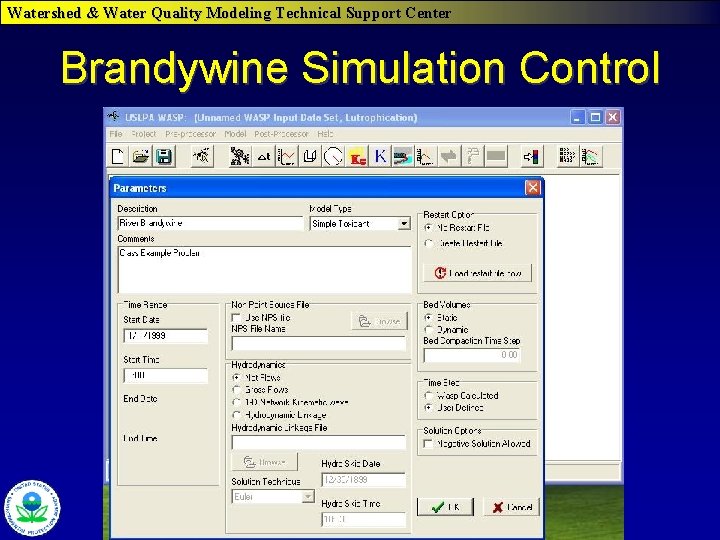
Task: Click the greyed-out arrow exchange icon
Action: click(449, 157)
